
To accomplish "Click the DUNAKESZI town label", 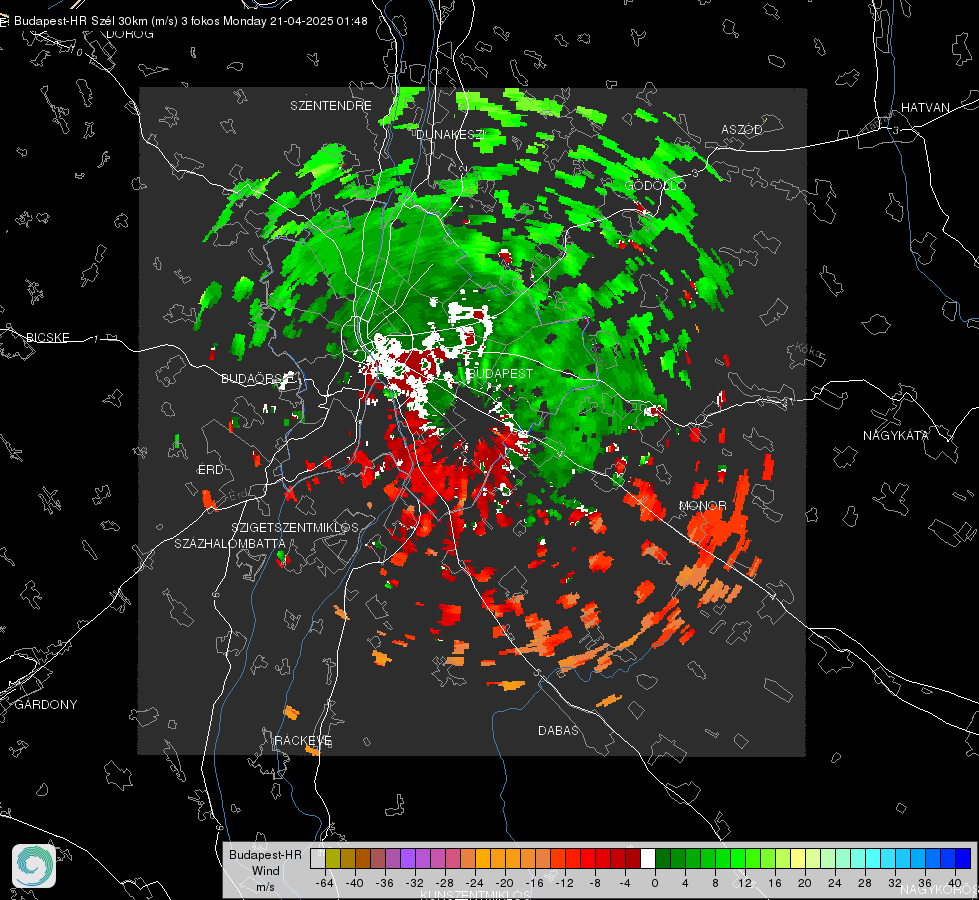I will [450, 134].
